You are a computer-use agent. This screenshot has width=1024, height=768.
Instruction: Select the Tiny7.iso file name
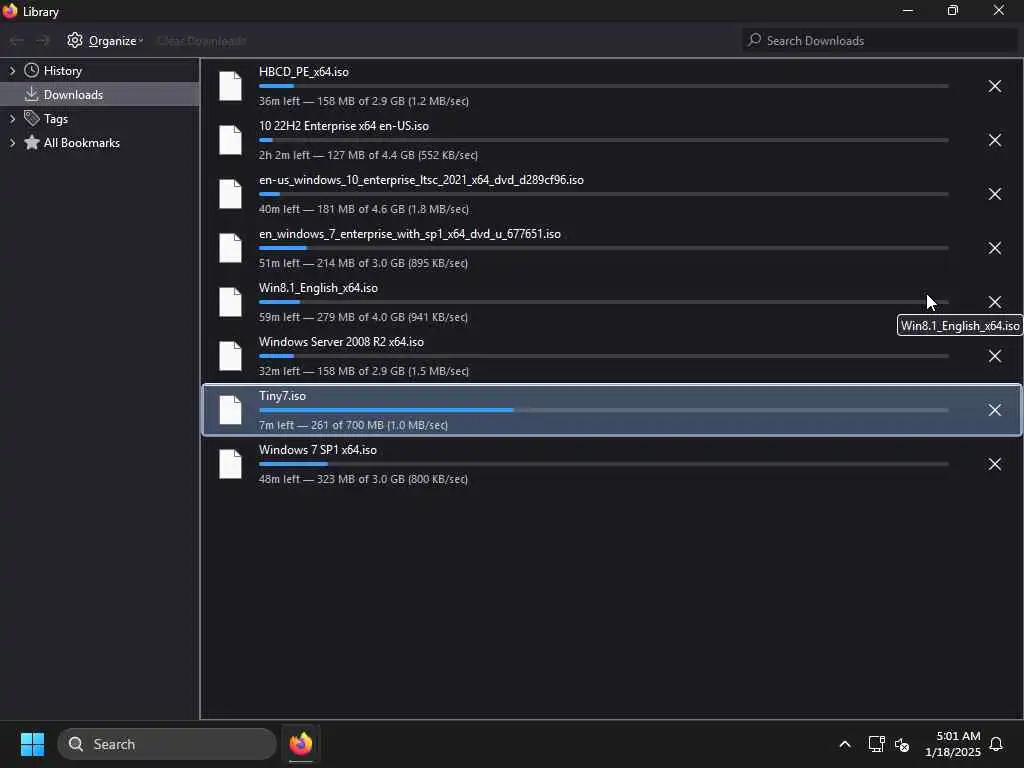[x=282, y=396]
